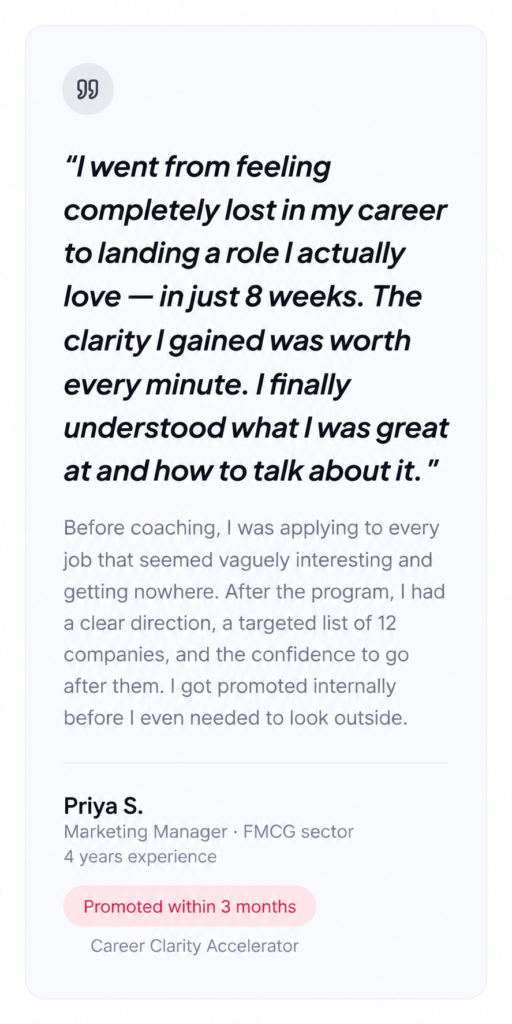The height and width of the screenshot is (1024, 512).
Task: Click "completely lost in my career" line
Action: click(255, 212)
